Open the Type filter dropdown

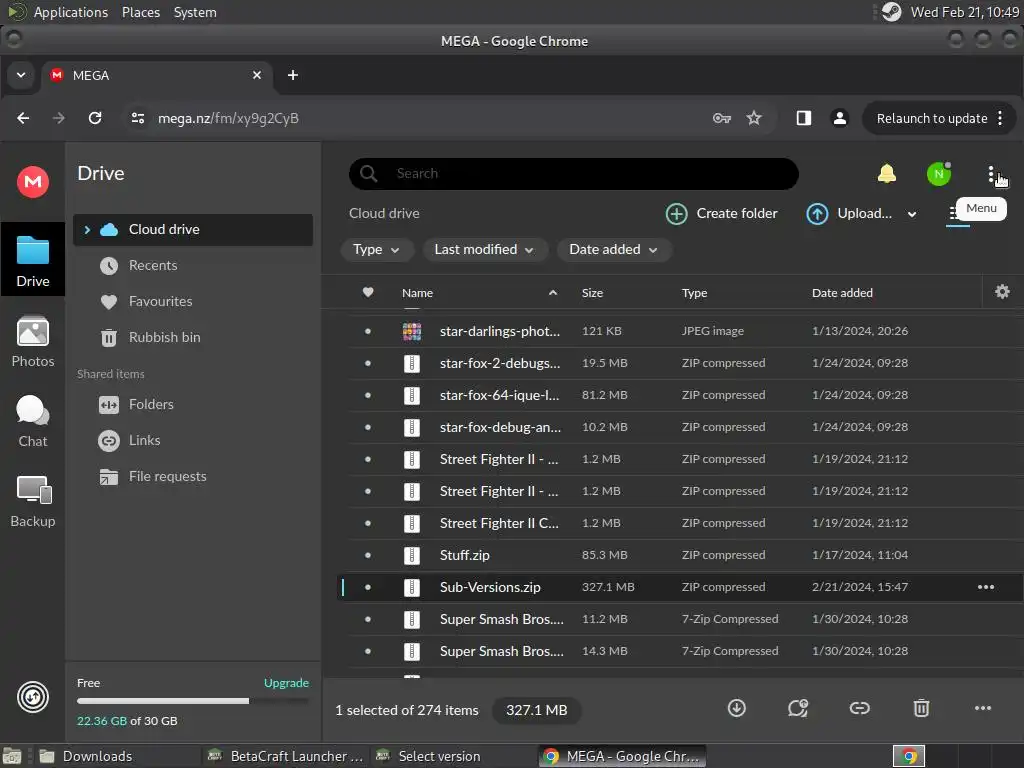(x=376, y=249)
